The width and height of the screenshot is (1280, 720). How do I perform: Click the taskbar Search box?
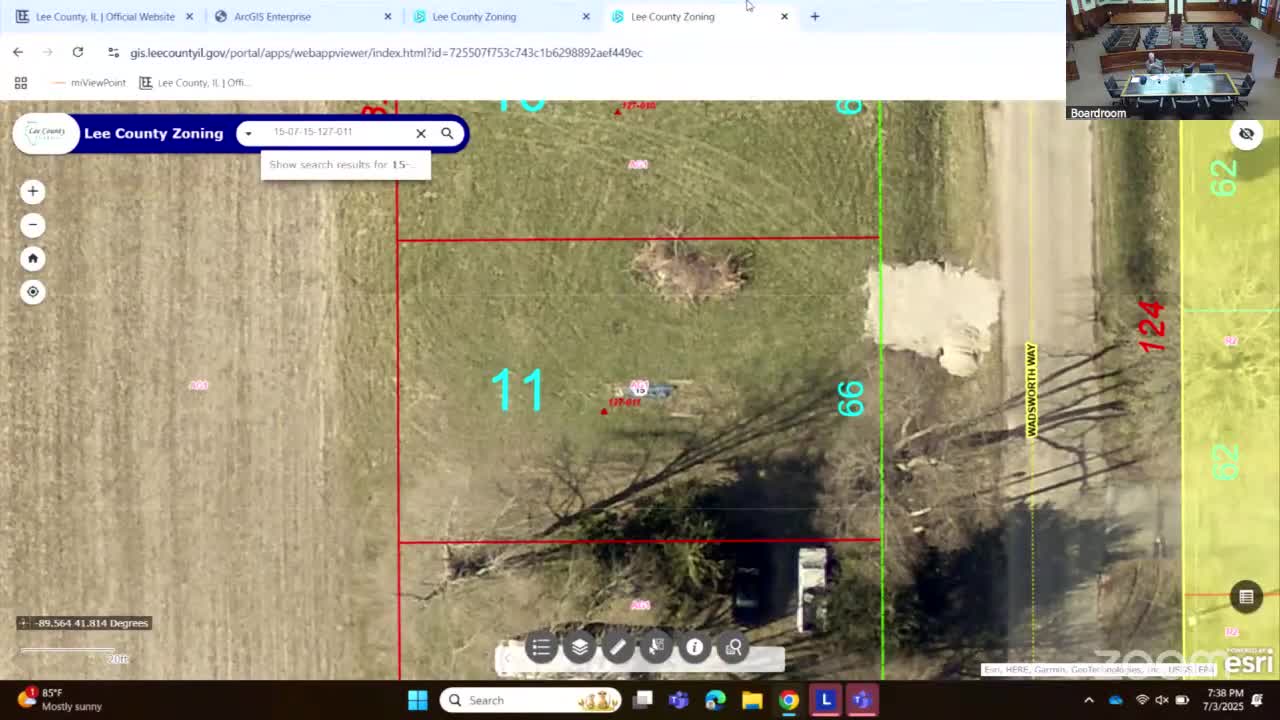click(x=532, y=700)
